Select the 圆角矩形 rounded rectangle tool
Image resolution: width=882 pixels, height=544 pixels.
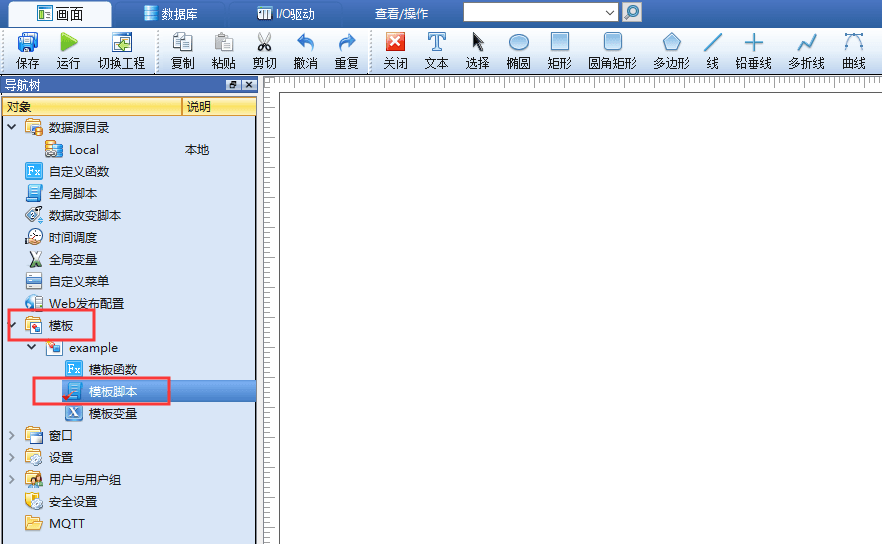[612, 43]
